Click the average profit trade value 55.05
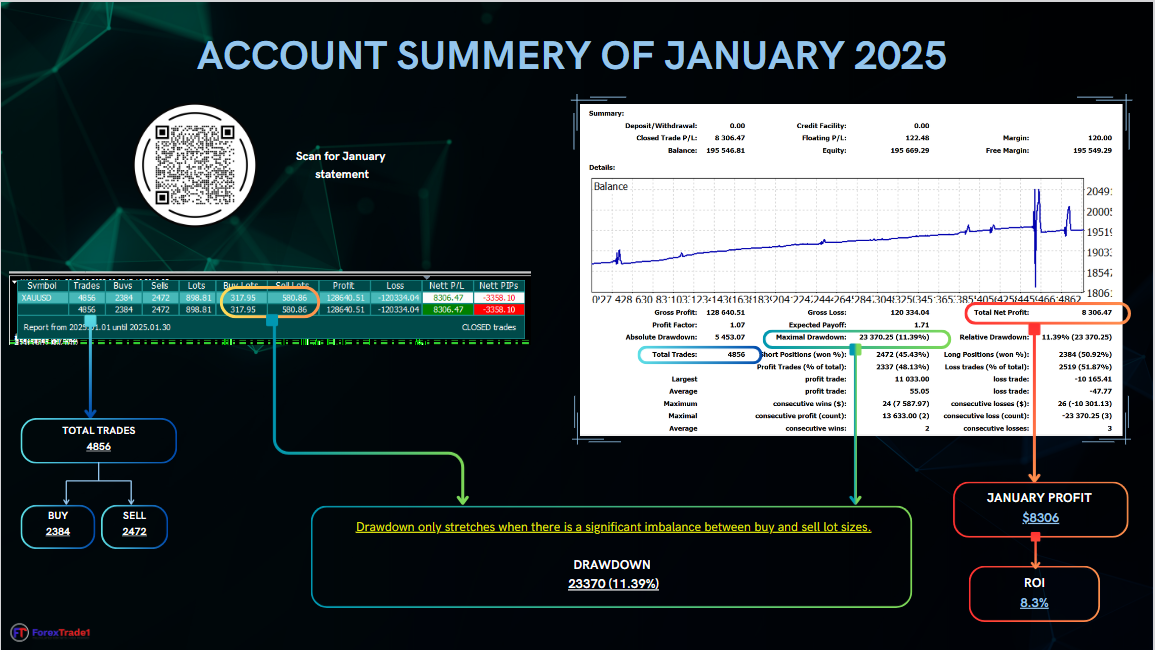Image resolution: width=1155 pixels, height=650 pixels. [x=919, y=391]
